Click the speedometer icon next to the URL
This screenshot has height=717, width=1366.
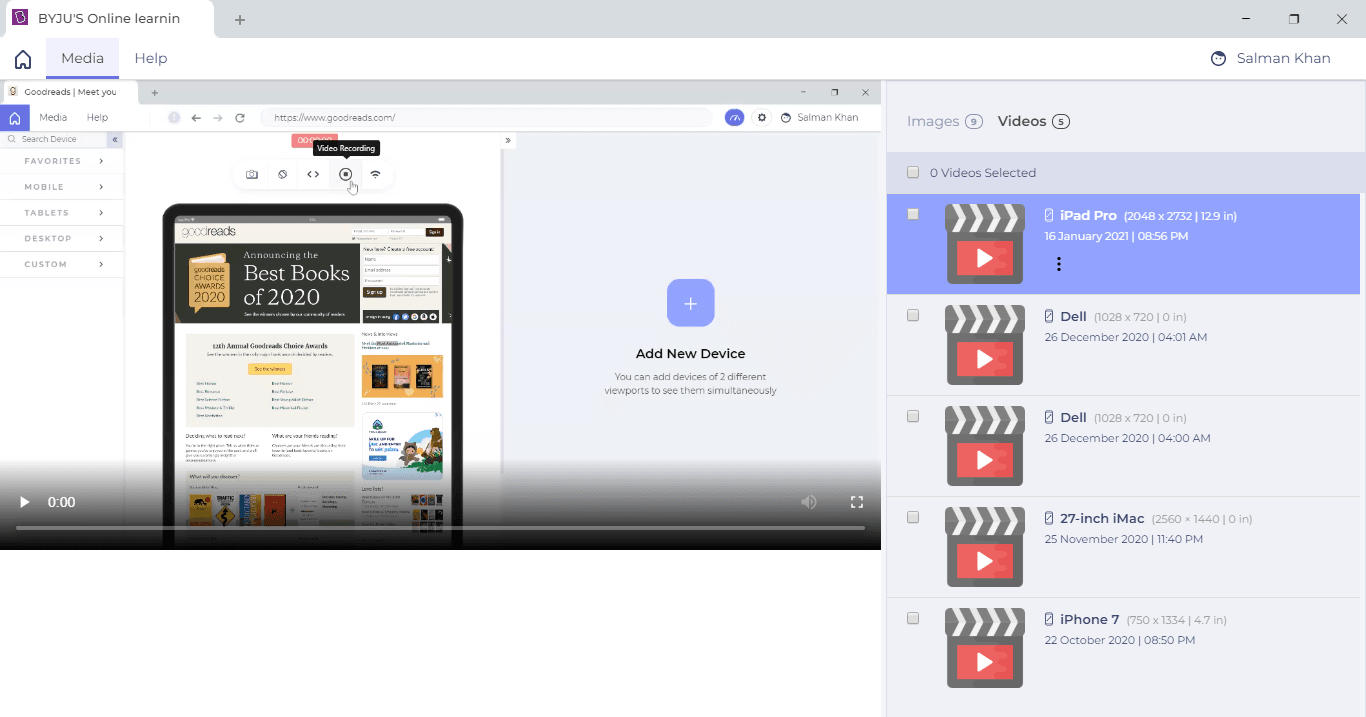(x=734, y=117)
